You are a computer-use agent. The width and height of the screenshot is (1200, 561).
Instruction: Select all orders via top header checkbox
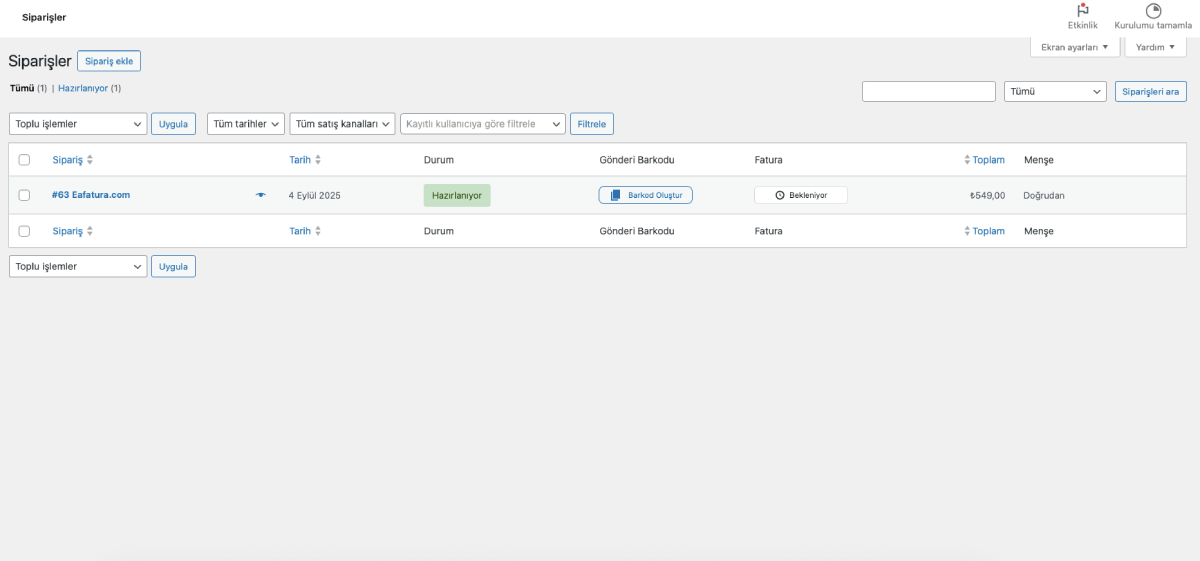coord(24,160)
